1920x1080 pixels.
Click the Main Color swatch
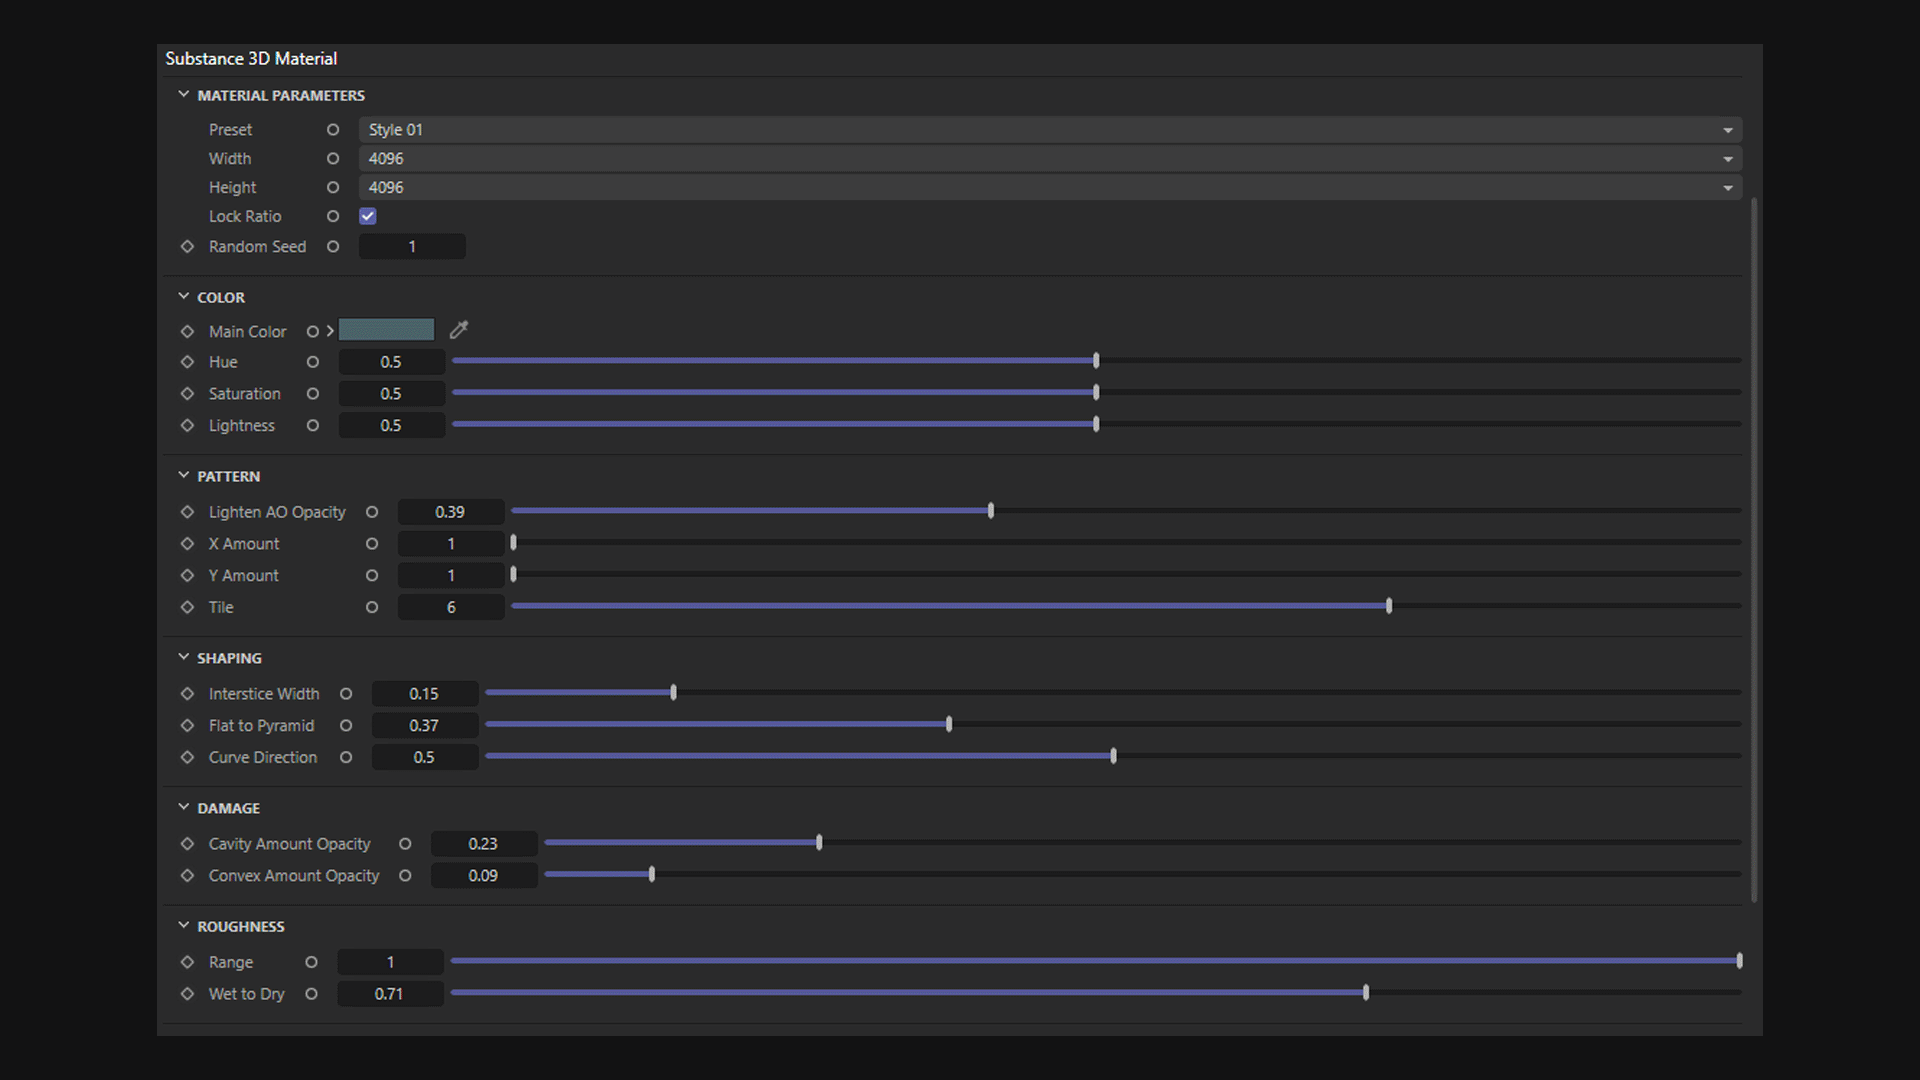point(386,330)
